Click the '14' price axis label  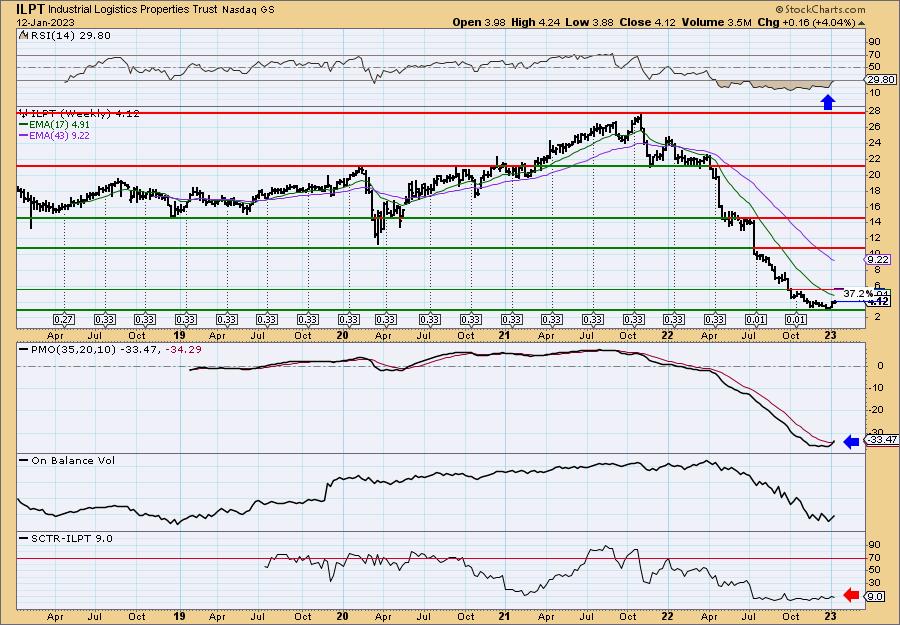tap(874, 222)
